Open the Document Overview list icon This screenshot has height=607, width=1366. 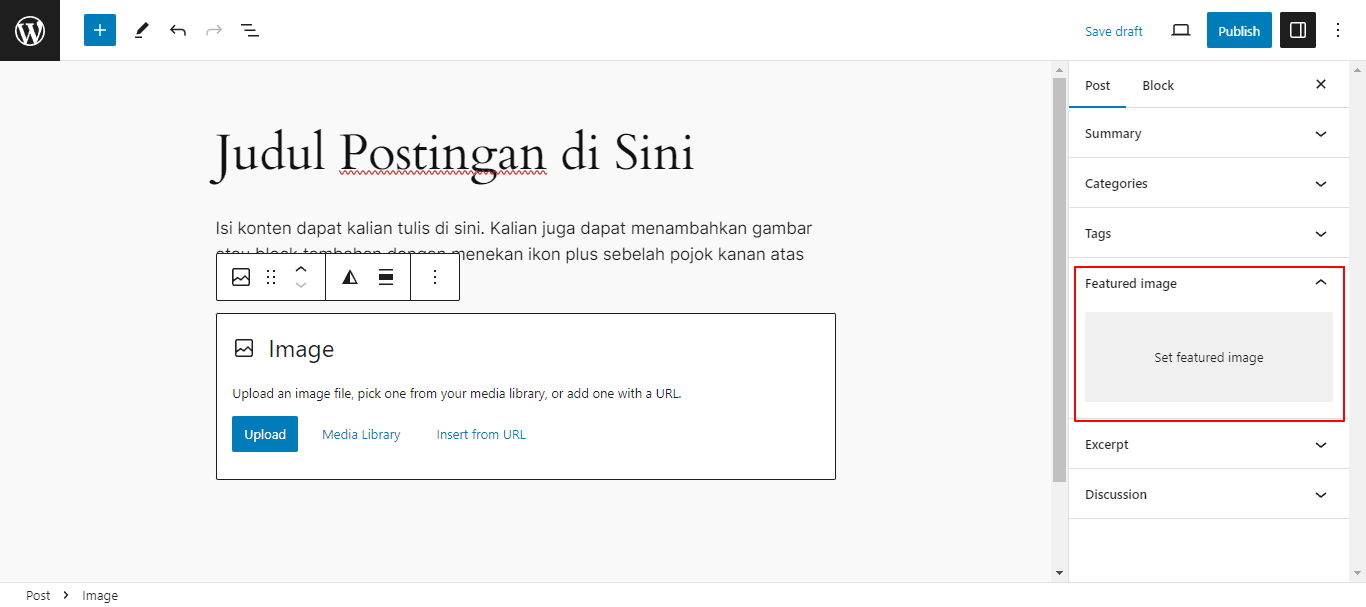[249, 30]
